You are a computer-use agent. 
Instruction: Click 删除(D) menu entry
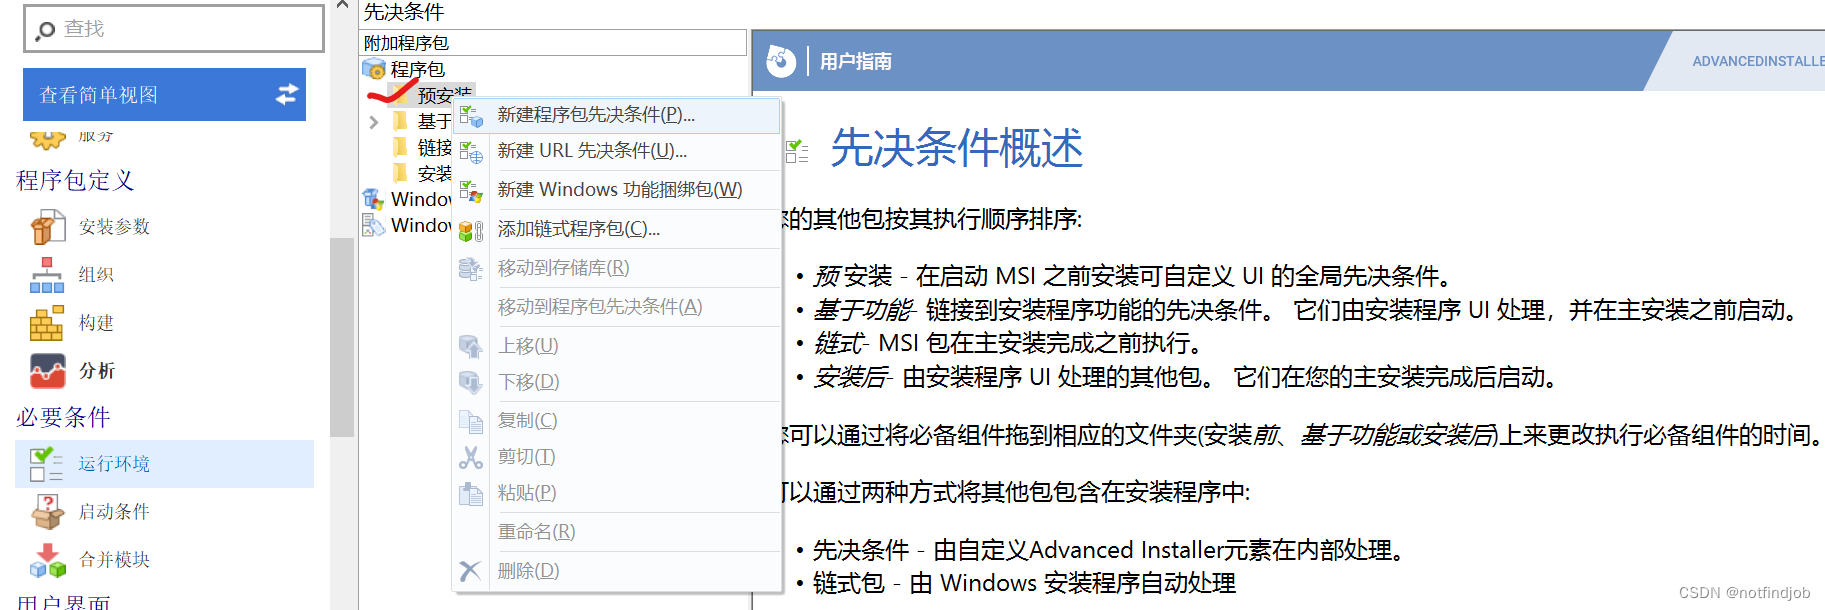[x=617, y=571]
